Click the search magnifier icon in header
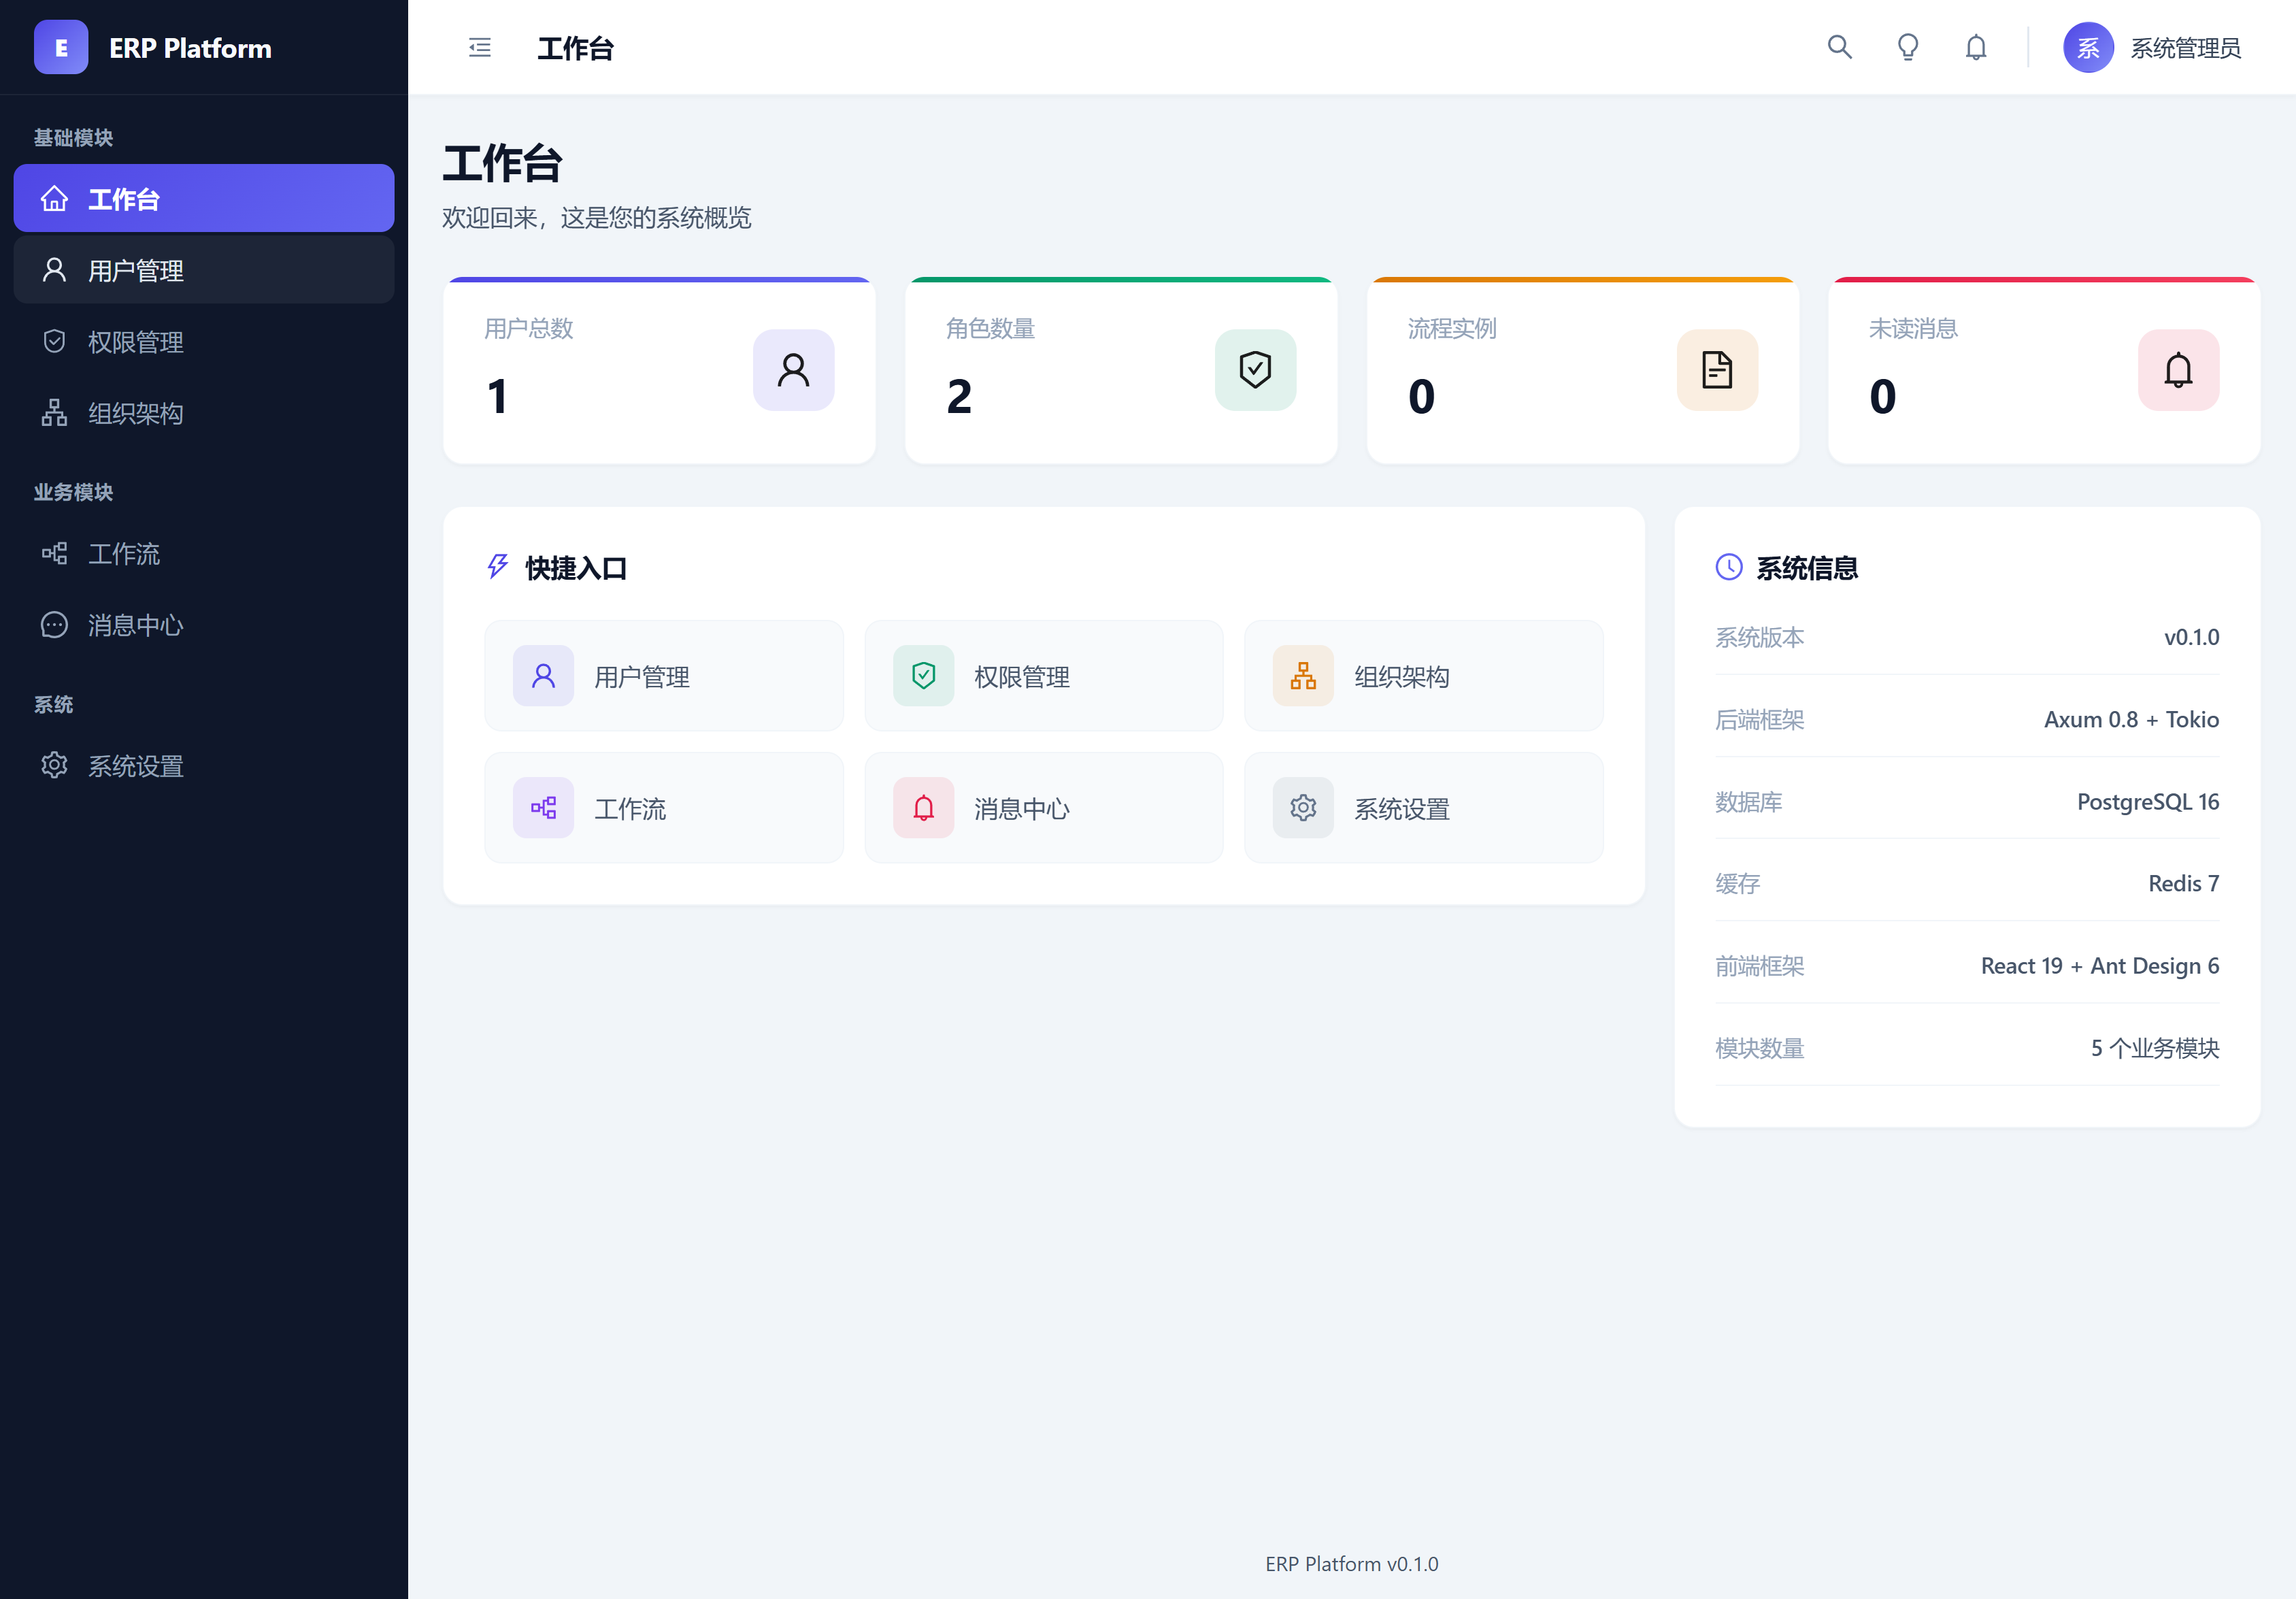2296x1599 pixels. coord(1839,48)
